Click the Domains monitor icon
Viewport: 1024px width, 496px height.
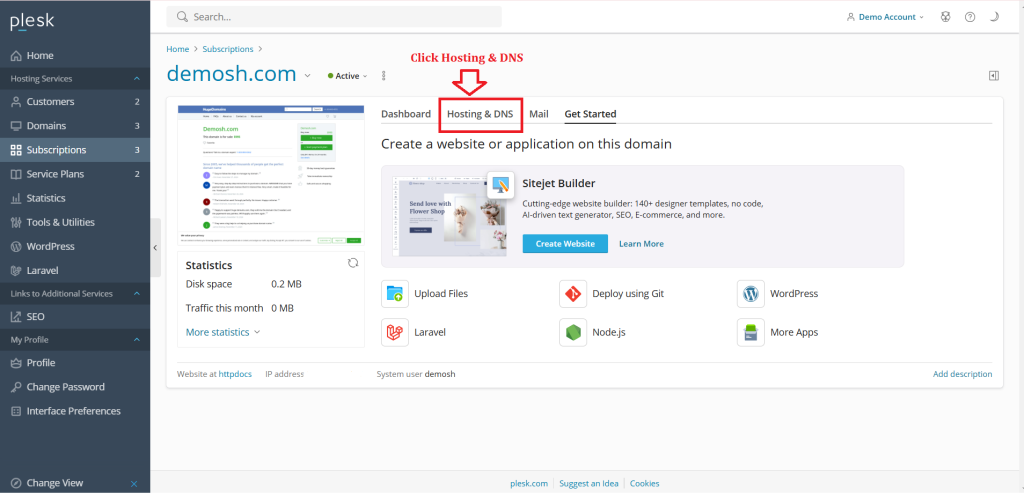[16, 126]
